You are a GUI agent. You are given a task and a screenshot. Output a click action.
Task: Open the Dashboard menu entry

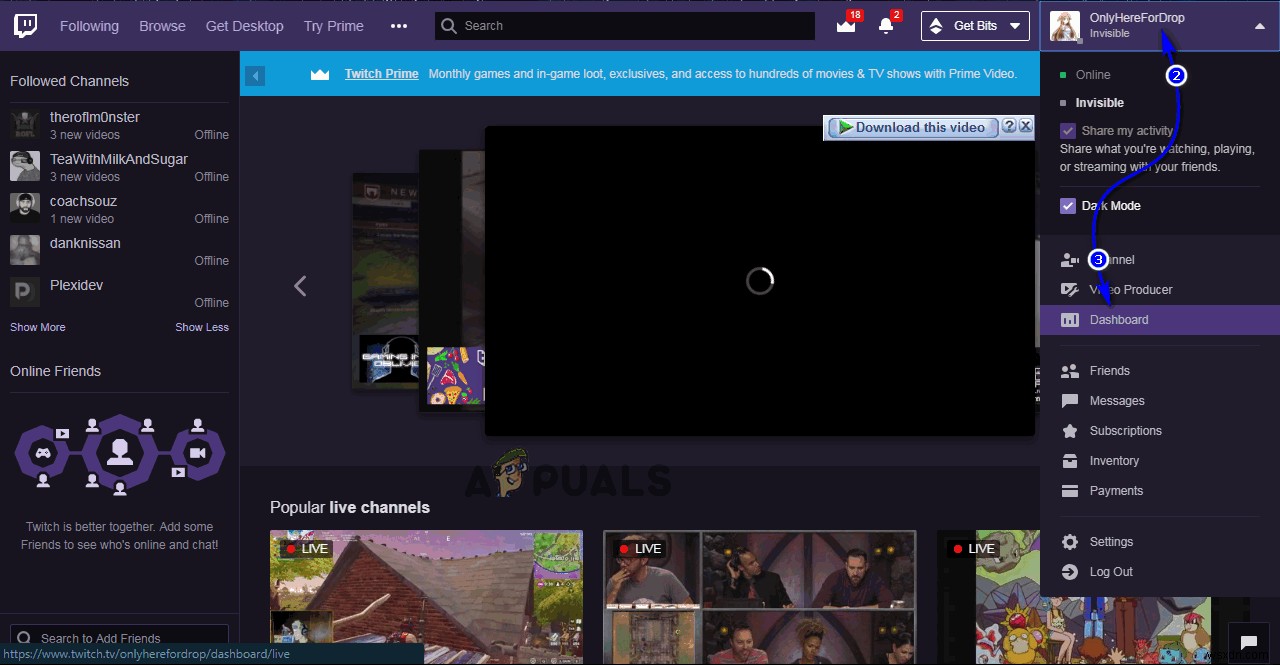1118,319
